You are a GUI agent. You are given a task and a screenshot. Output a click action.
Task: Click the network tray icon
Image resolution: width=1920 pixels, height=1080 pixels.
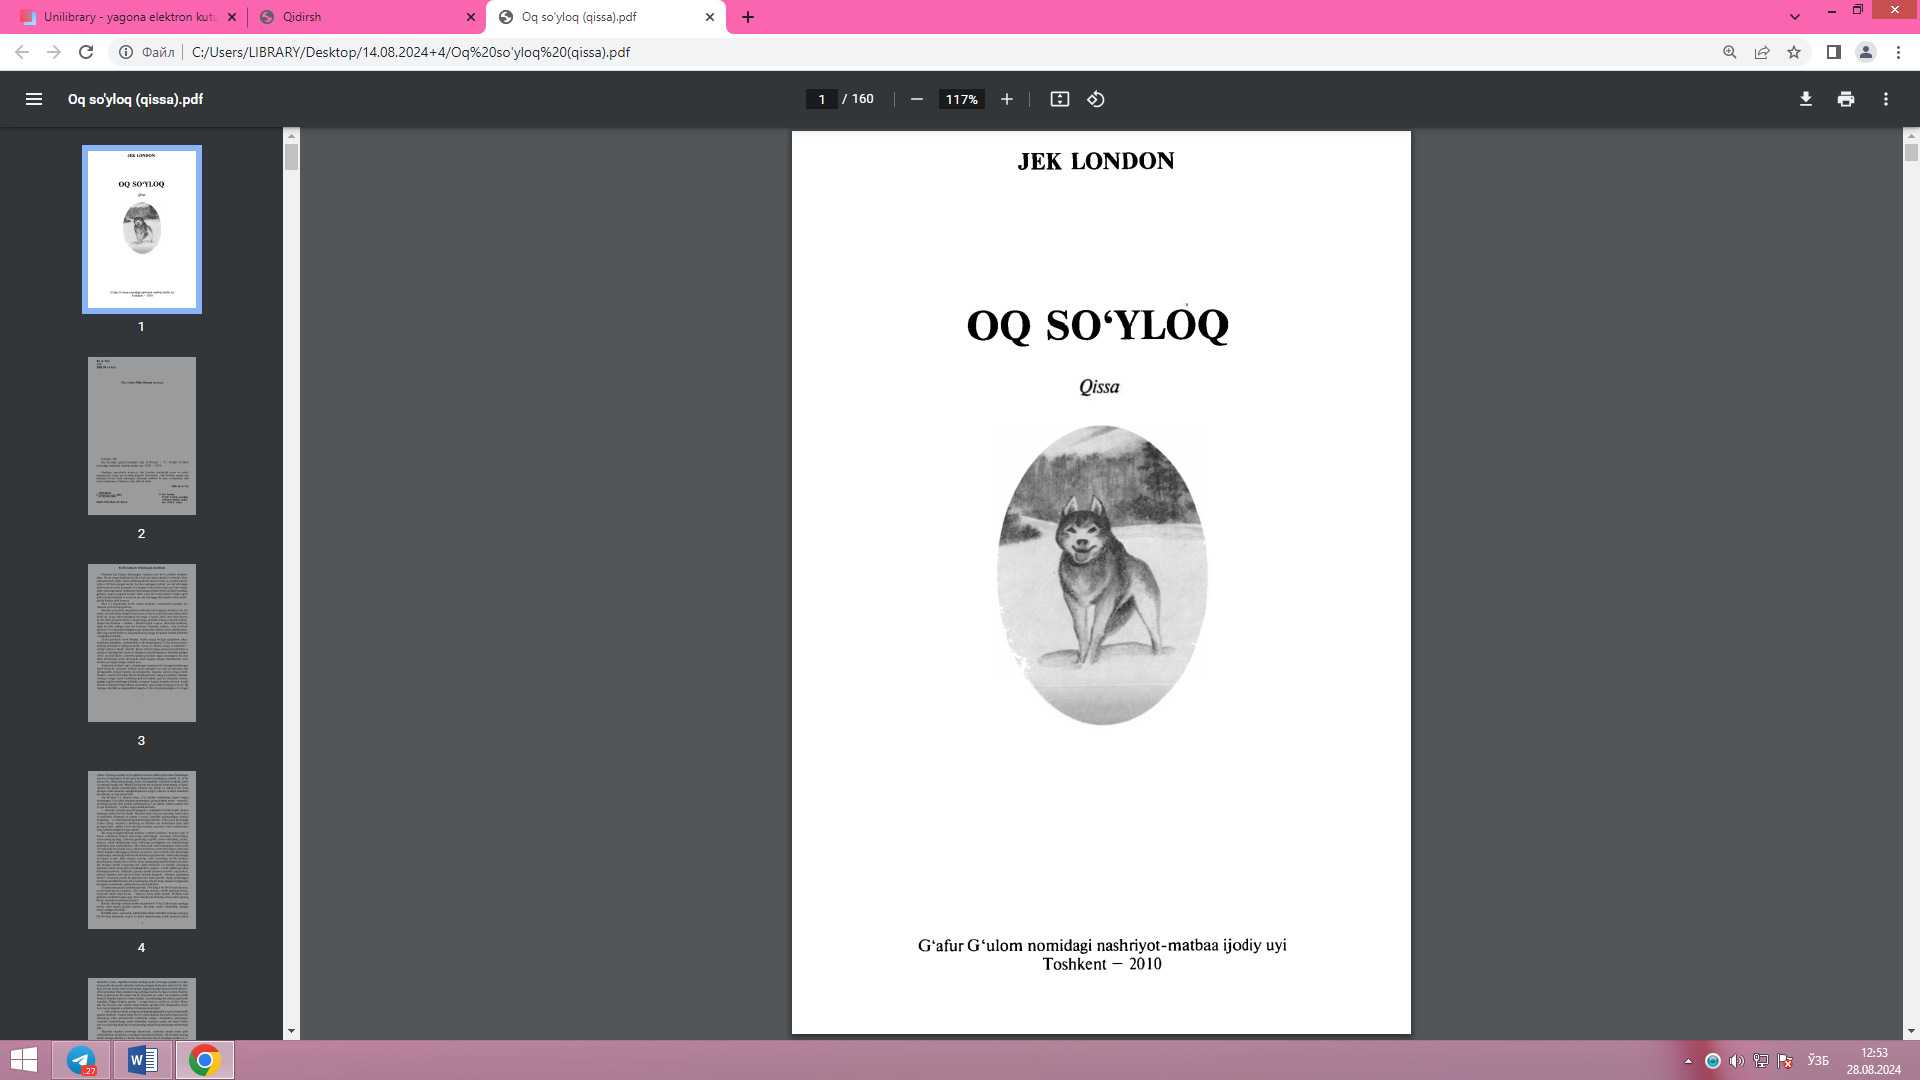click(x=1761, y=1061)
